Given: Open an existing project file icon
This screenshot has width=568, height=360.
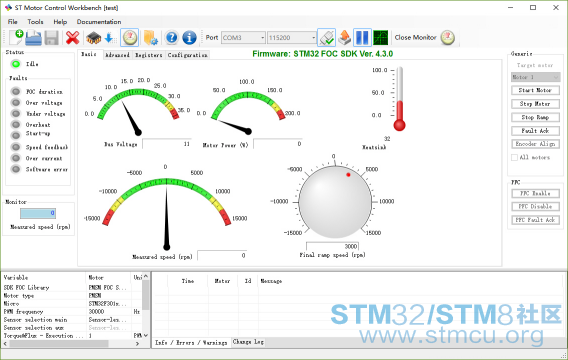Looking at the screenshot, I should (33, 38).
